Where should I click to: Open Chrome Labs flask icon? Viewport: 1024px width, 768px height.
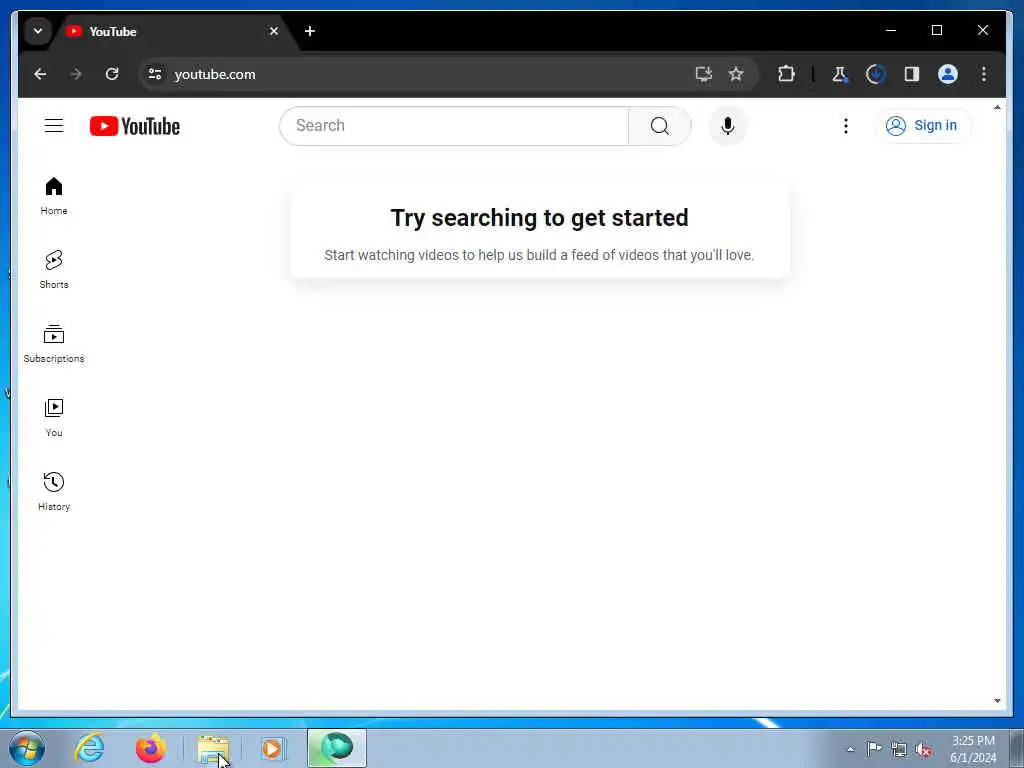840,74
